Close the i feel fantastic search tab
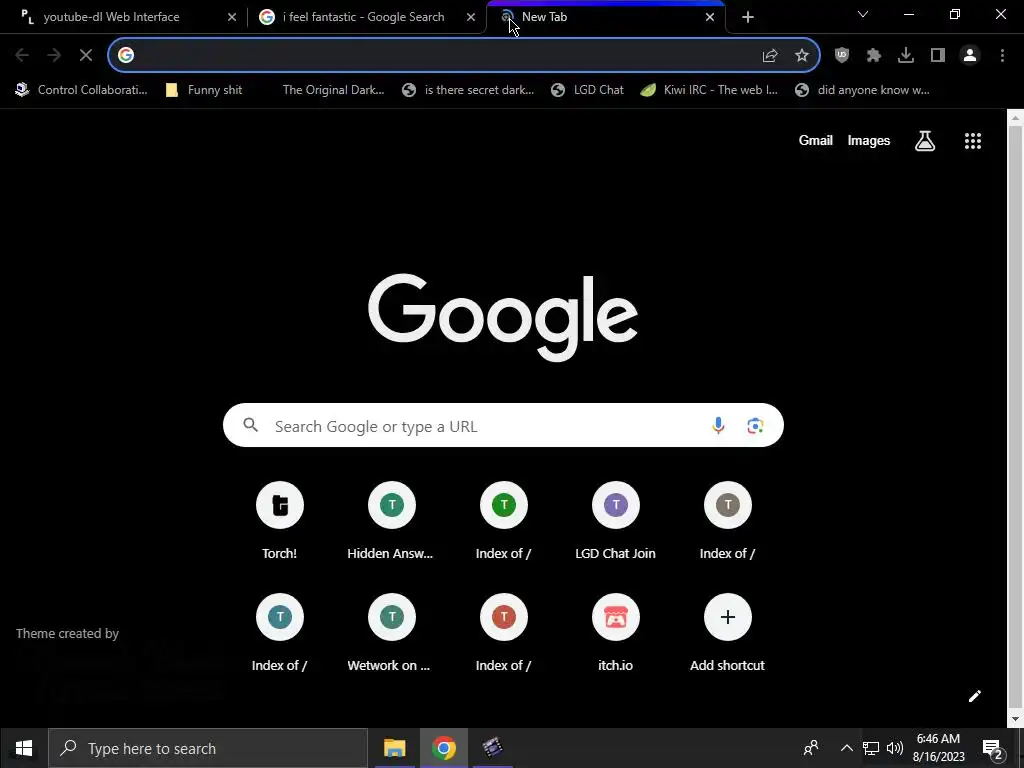1024x768 pixels. [471, 18]
